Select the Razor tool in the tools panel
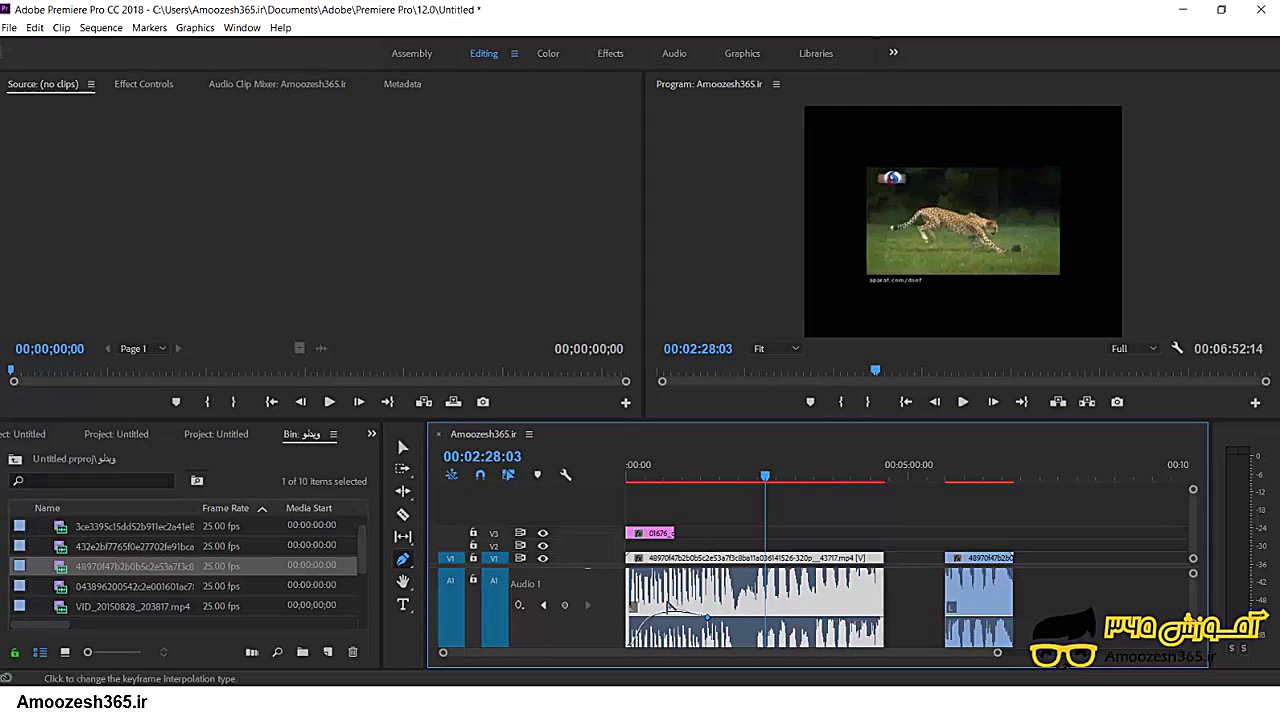This screenshot has width=1280, height=720. point(403,514)
